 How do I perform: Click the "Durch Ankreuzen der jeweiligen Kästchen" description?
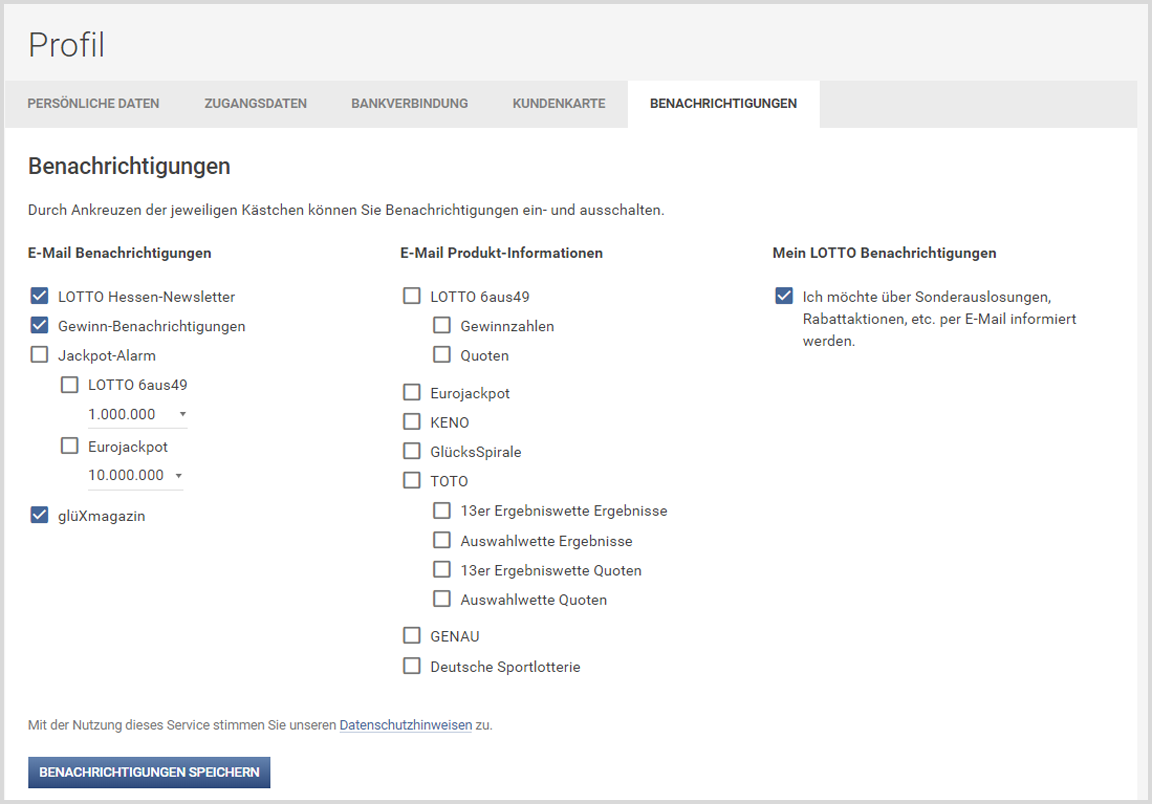point(346,210)
